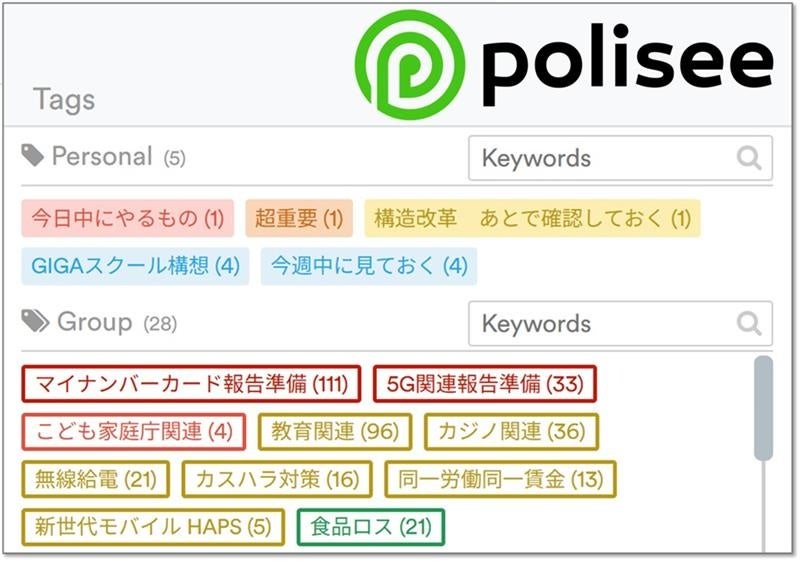Click the Group search magnifier icon
This screenshot has height=561, width=800.
pos(748,324)
